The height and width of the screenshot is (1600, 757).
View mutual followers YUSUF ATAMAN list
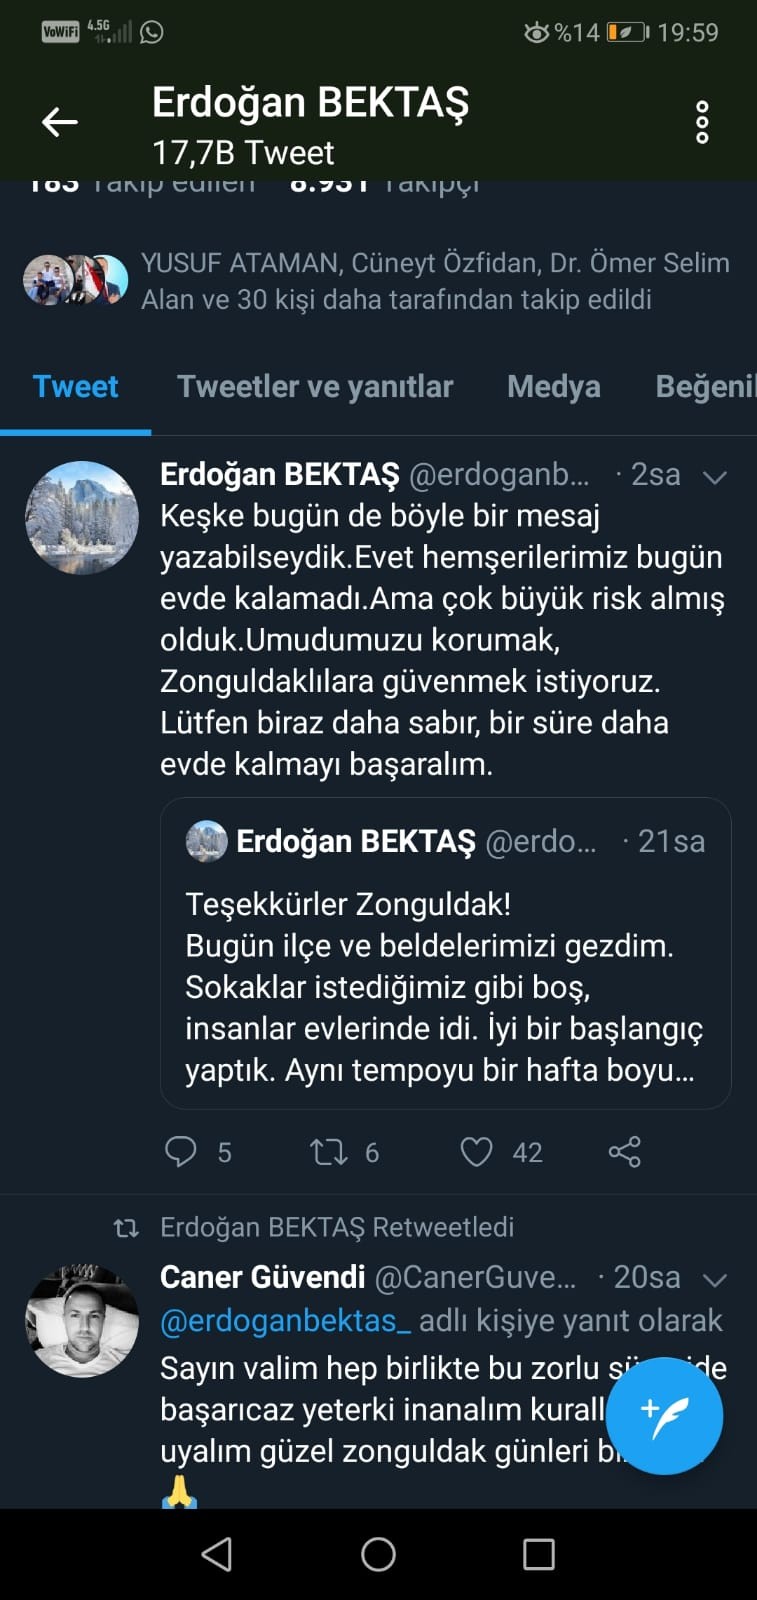coord(434,281)
